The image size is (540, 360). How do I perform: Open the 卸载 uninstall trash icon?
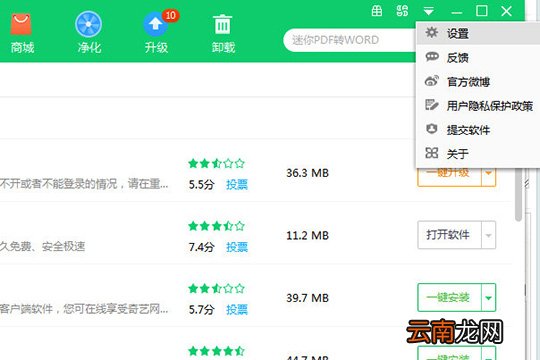(x=223, y=33)
